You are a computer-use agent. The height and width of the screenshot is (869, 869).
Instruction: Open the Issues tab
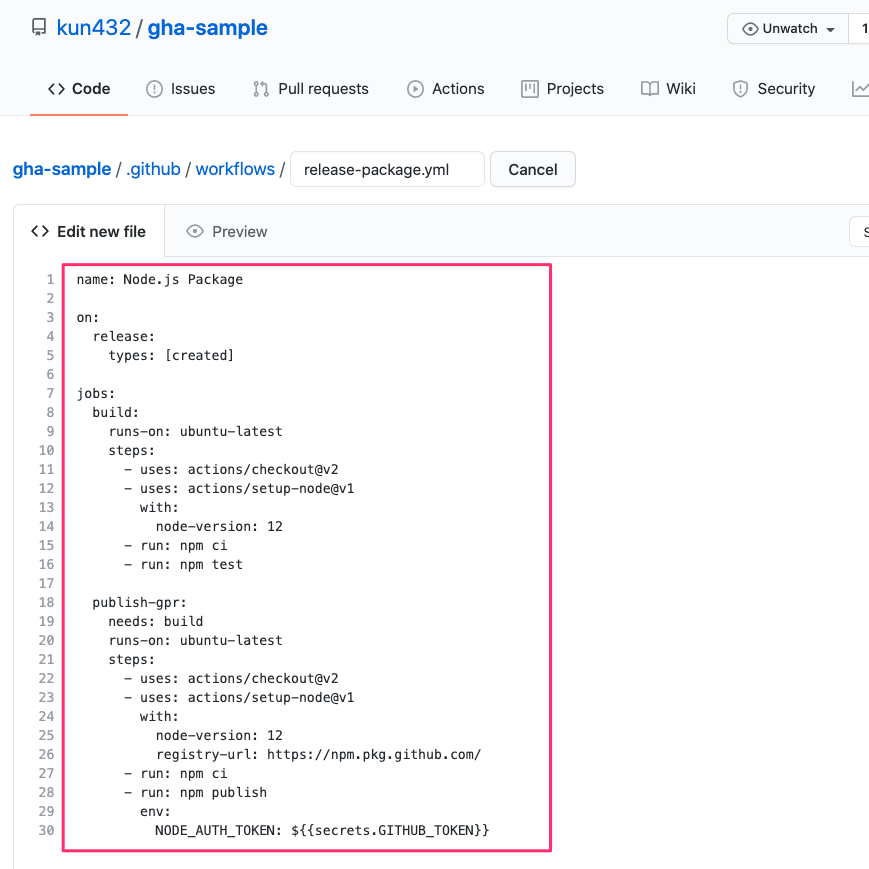(180, 89)
